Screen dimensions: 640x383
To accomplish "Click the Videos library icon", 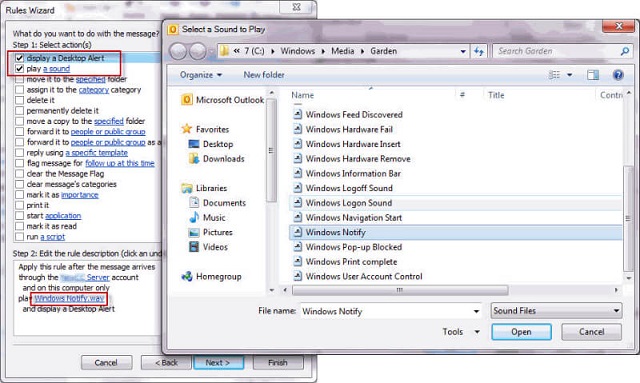I will point(194,247).
